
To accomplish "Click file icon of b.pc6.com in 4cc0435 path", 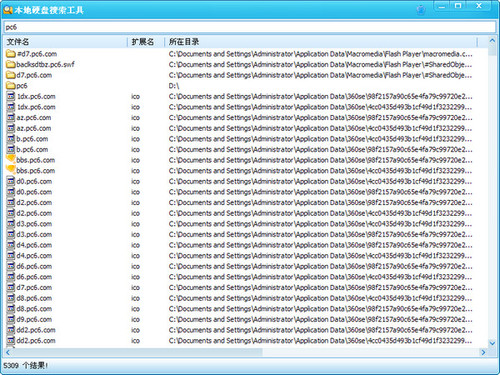I will point(11,139).
